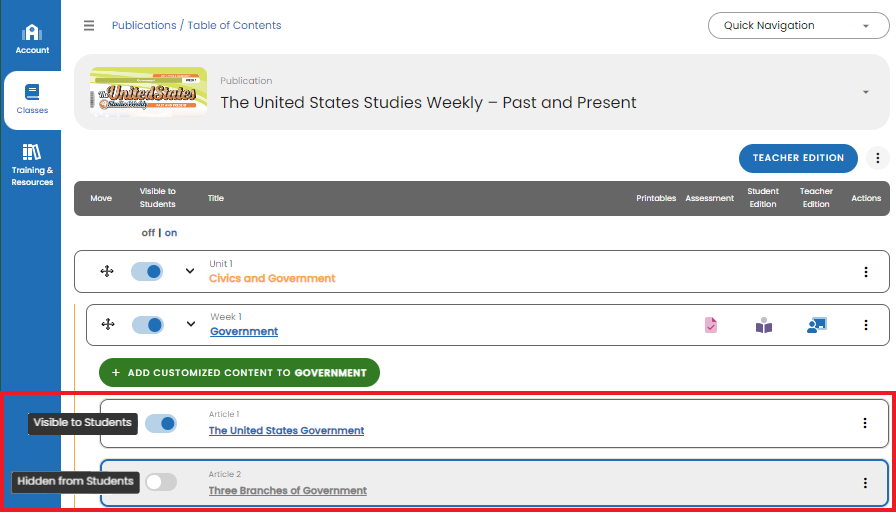
Task: Open the Classes section in sidebar
Action: pyautogui.click(x=32, y=100)
